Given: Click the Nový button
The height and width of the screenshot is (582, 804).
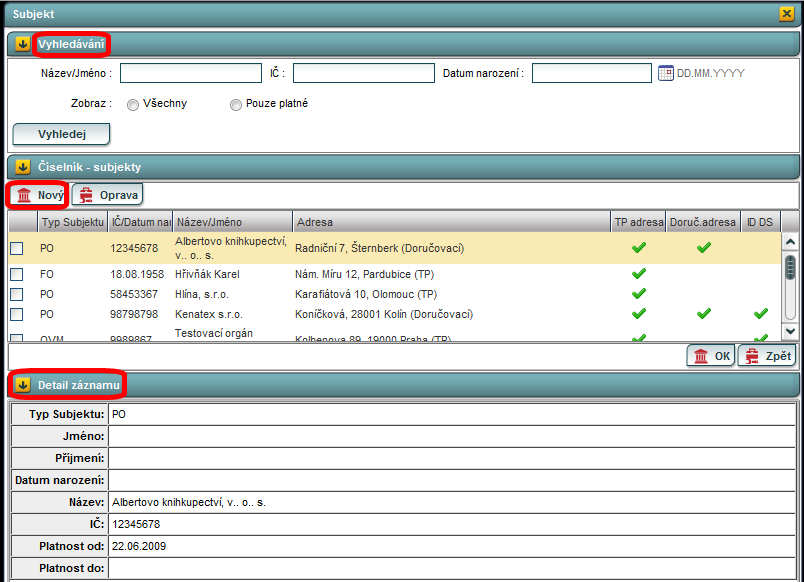Looking at the screenshot, I should pos(38,195).
